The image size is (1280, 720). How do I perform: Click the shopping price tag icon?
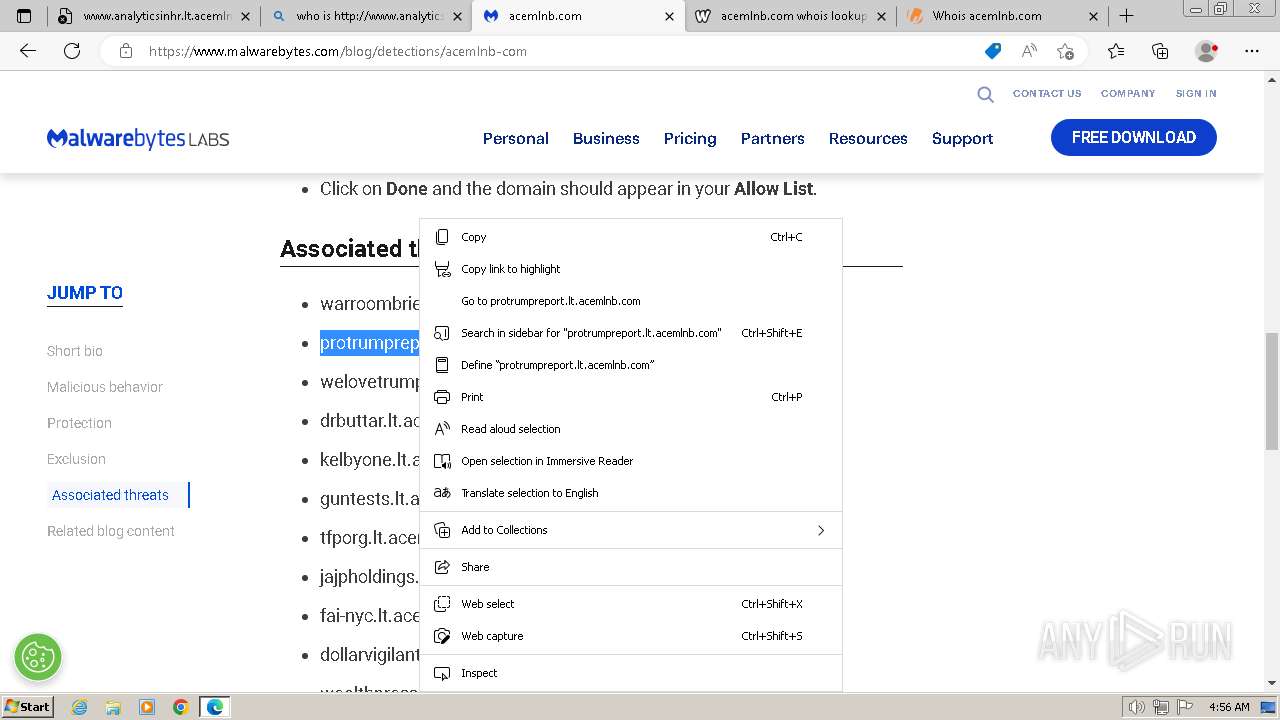coord(993,51)
